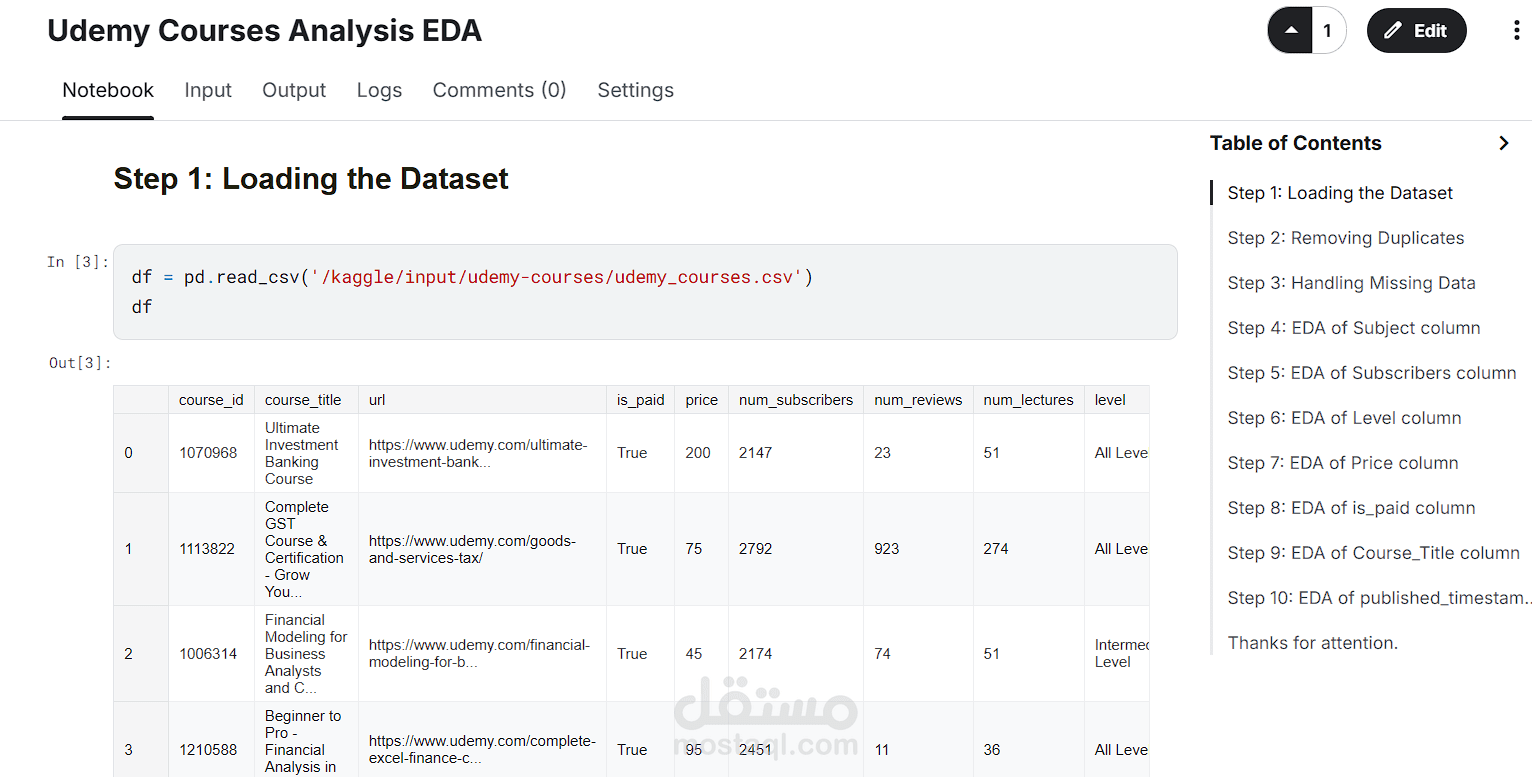Viewport: 1532px width, 777px height.
Task: Jump to Step 1: Loading the Dataset in contents
Action: 1340,193
